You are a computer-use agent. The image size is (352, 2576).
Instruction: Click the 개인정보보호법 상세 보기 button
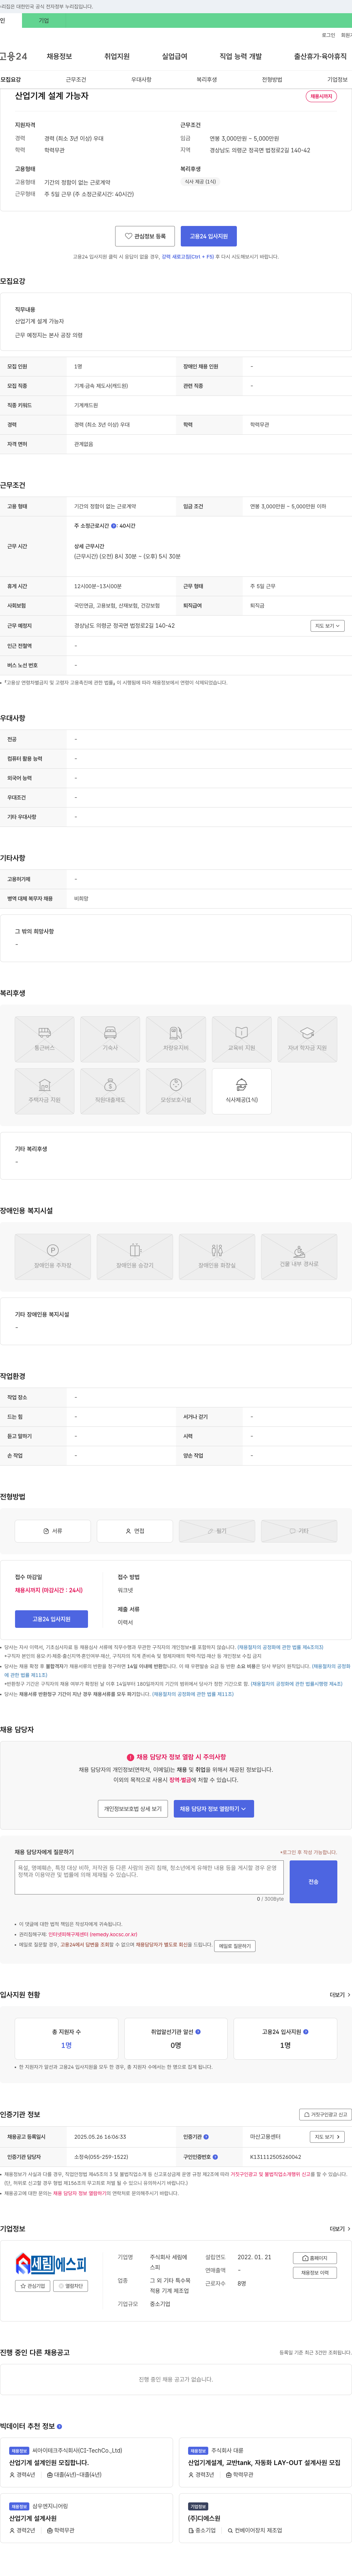(133, 1809)
